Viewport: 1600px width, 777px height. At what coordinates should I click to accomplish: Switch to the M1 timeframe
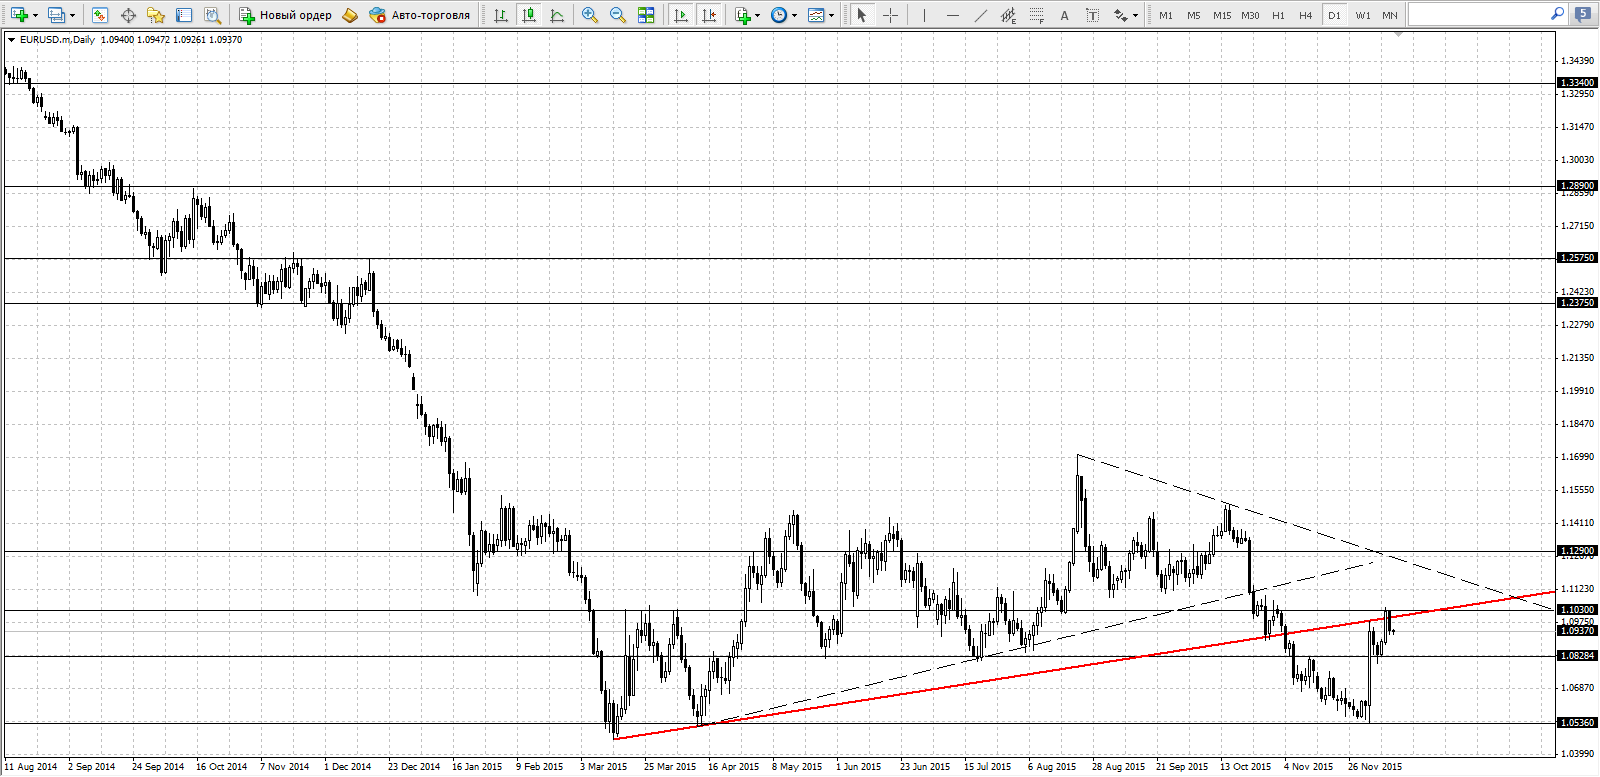pos(1166,15)
